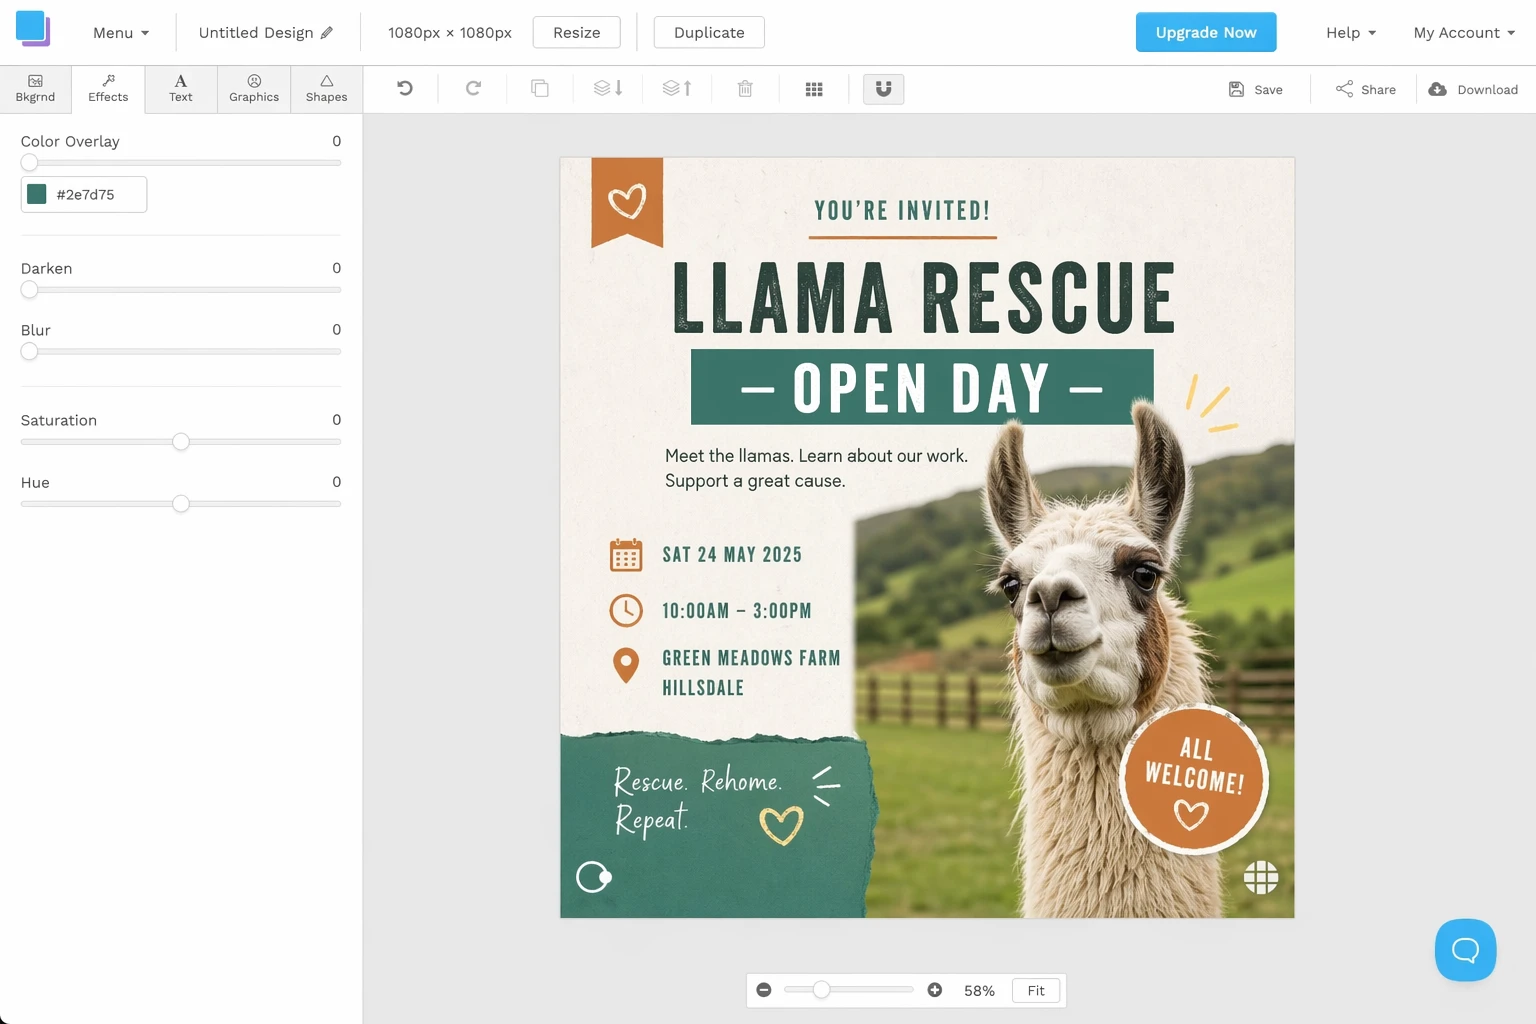Viewport: 1536px width, 1024px height.
Task: Bring layer forward with the layer-up icon
Action: coord(677,89)
